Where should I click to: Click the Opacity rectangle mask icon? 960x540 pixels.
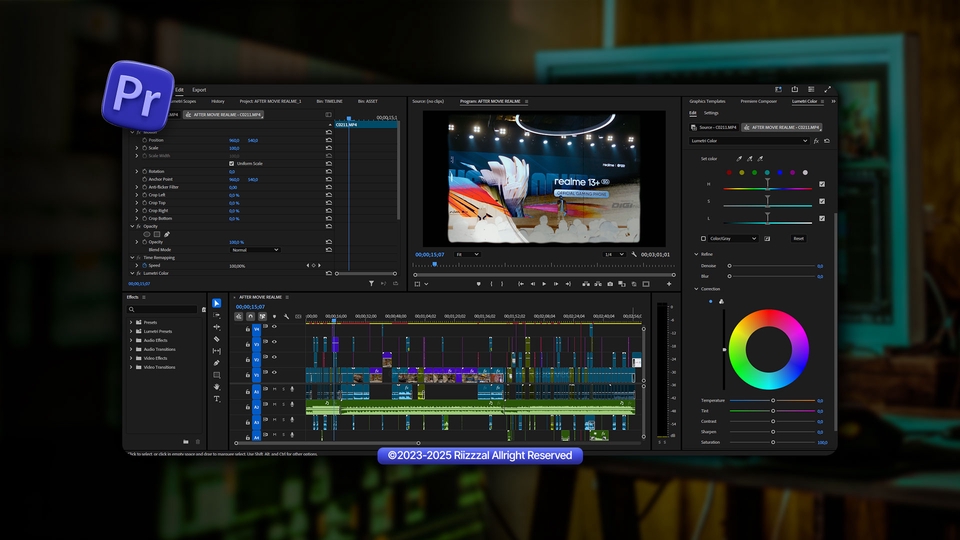click(157, 234)
